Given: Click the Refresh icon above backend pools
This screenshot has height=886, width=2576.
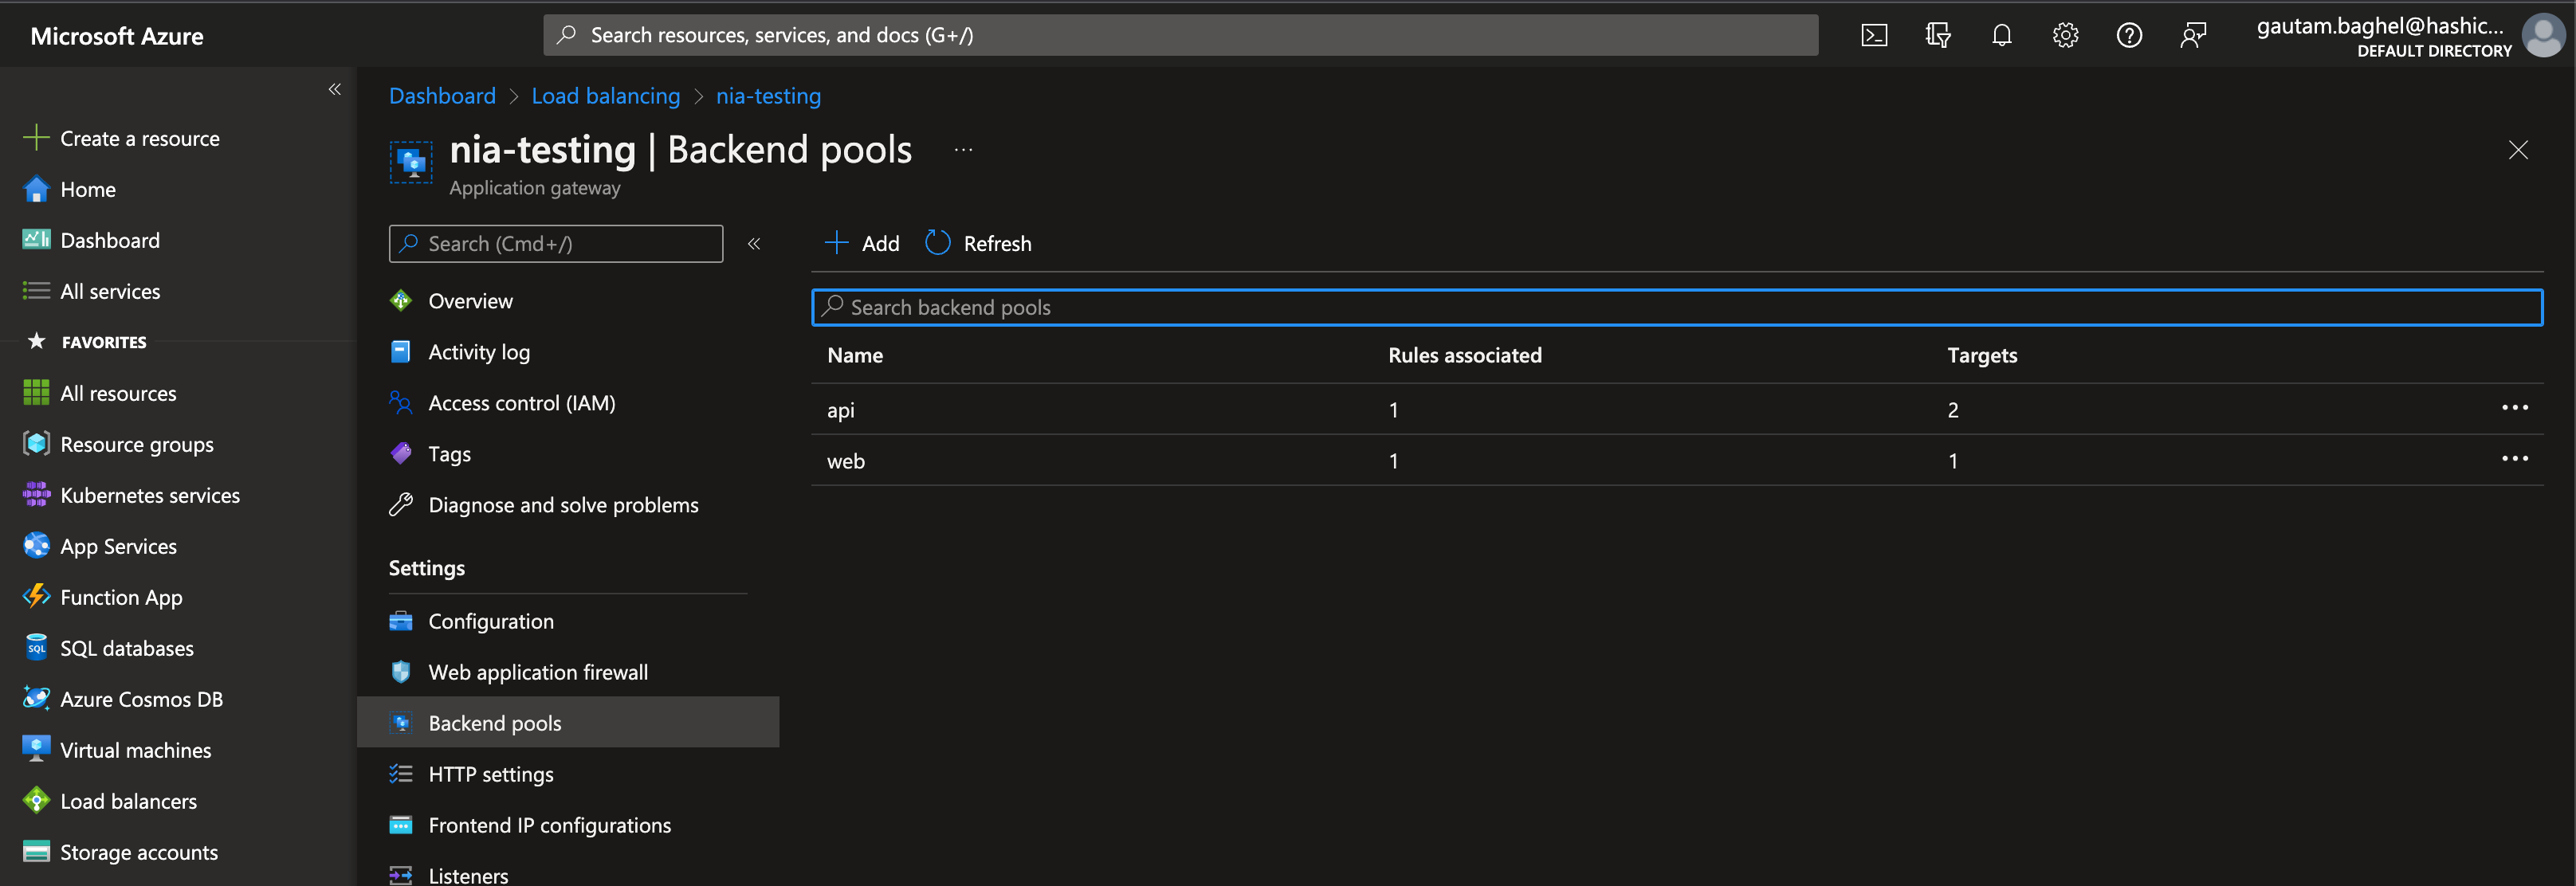Looking at the screenshot, I should click(x=937, y=242).
